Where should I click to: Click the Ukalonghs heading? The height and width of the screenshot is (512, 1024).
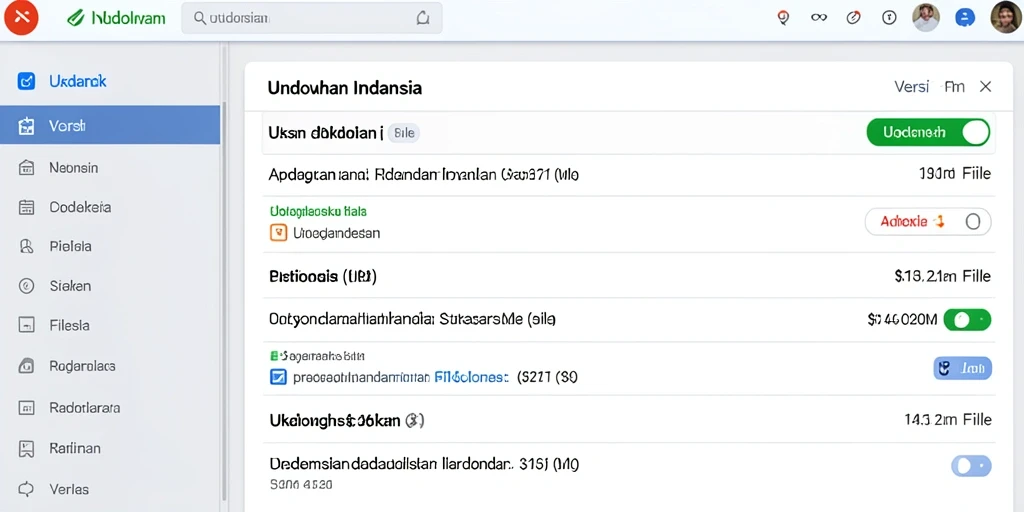coord(347,421)
